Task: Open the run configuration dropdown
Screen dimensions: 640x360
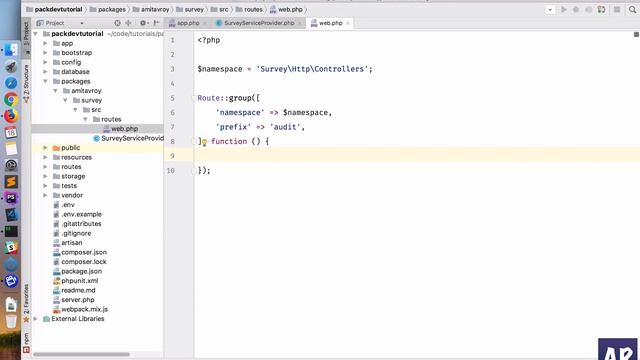Action: pyautogui.click(x=550, y=10)
